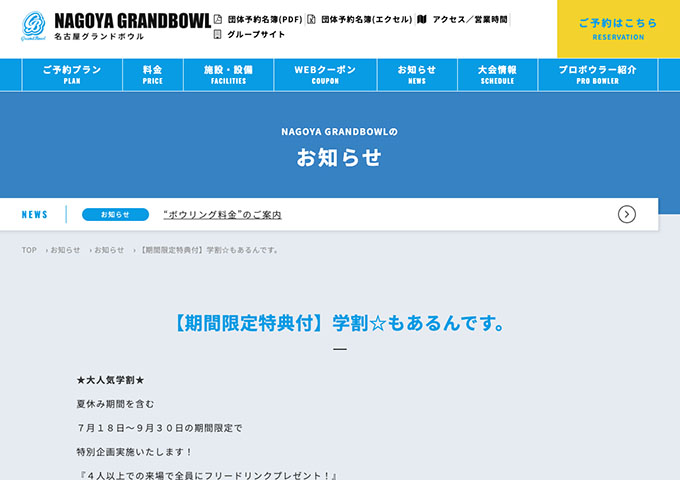Viewport: 680px width, 480px height.
Task: Open ご予約プラン PLAN menu
Action: coord(72,75)
